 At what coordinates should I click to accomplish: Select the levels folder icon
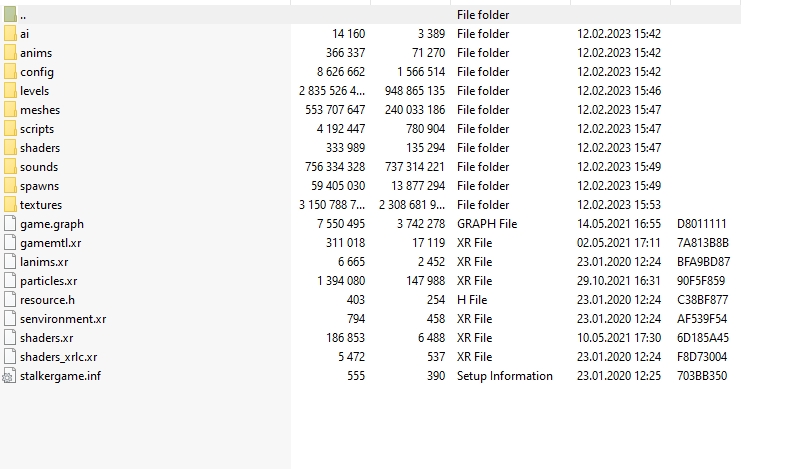coord(10,91)
